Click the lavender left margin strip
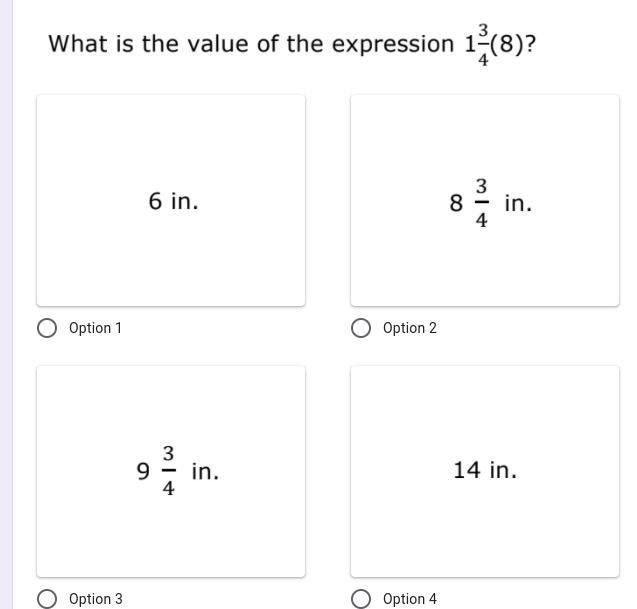Screen dimensions: 637x609 tap(6, 304)
